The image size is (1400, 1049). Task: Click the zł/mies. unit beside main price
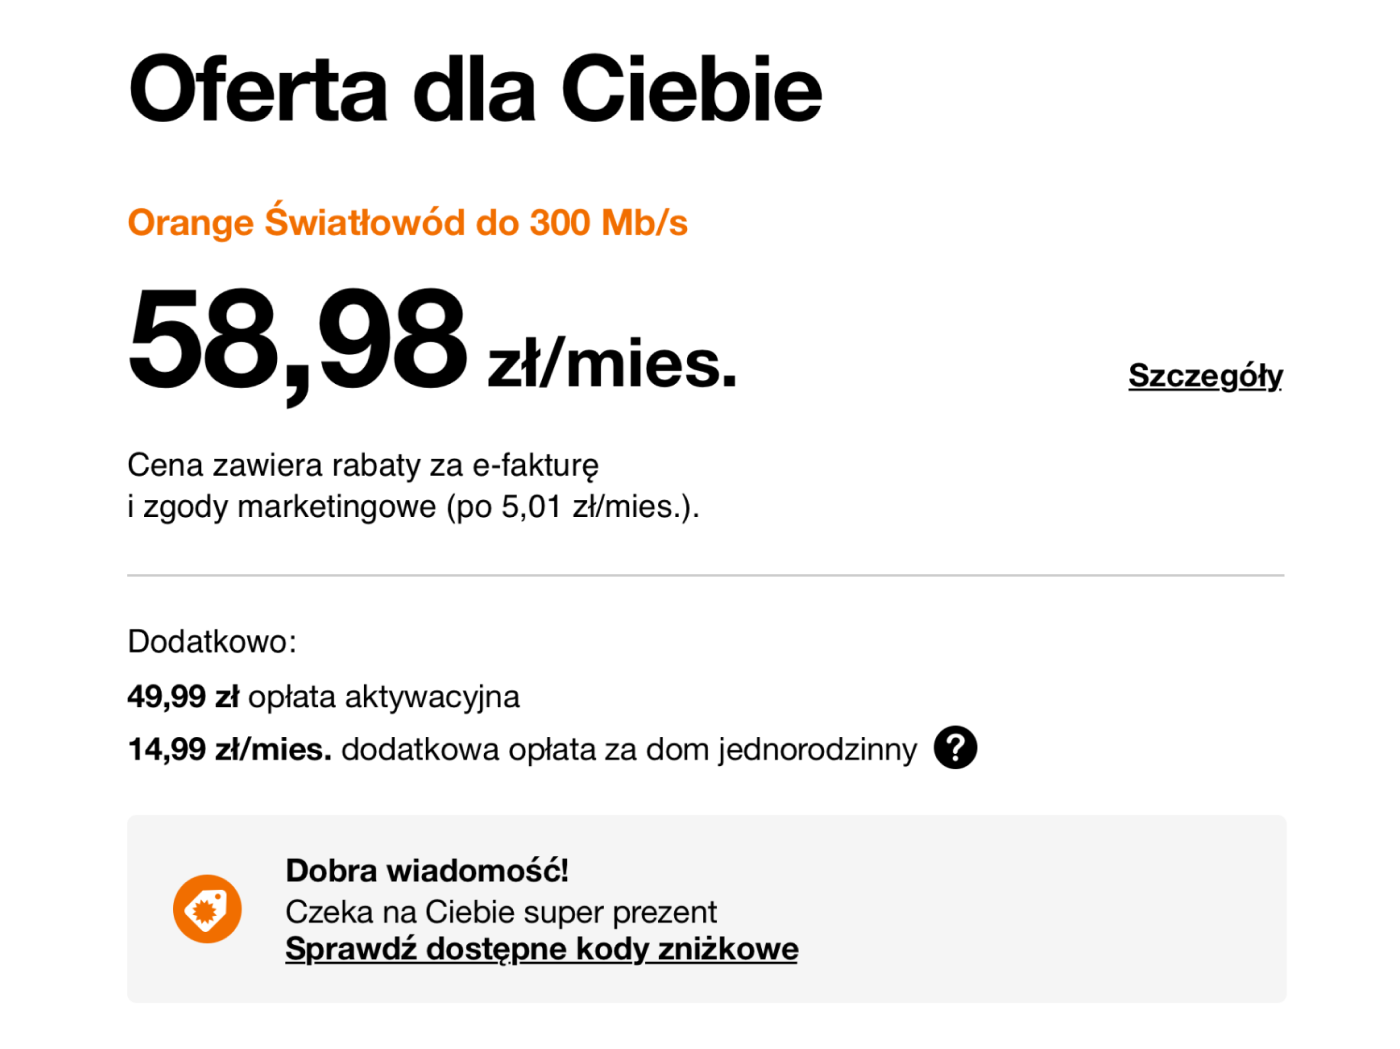pyautogui.click(x=612, y=362)
